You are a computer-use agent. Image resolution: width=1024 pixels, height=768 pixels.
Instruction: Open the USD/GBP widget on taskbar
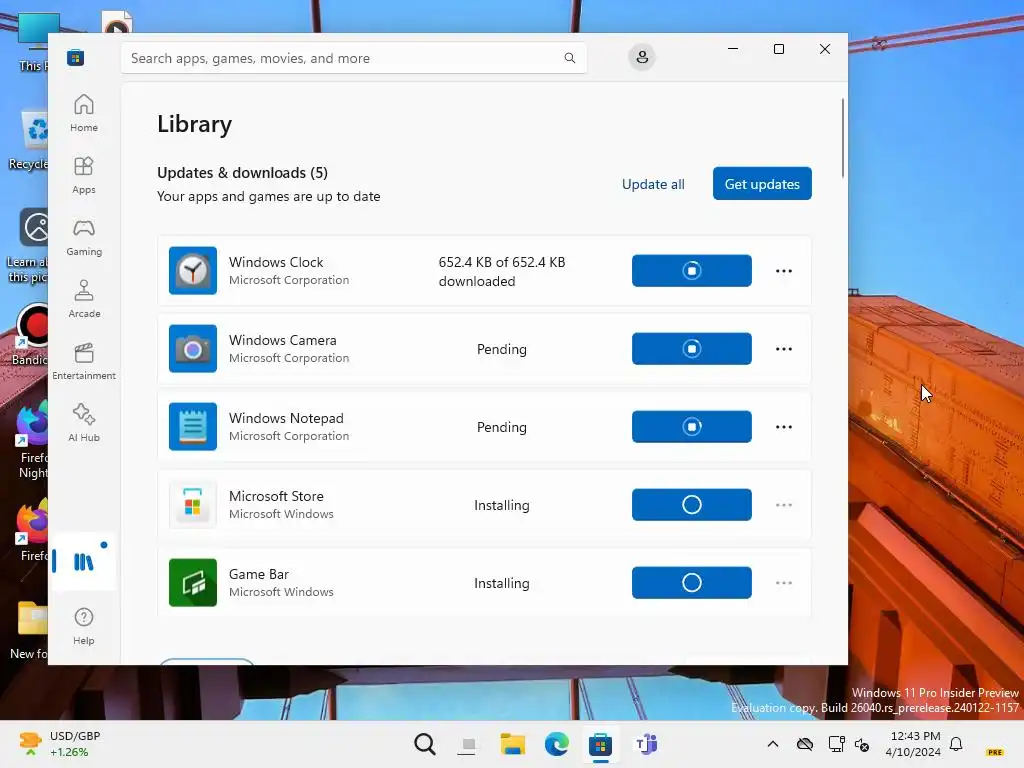point(60,744)
